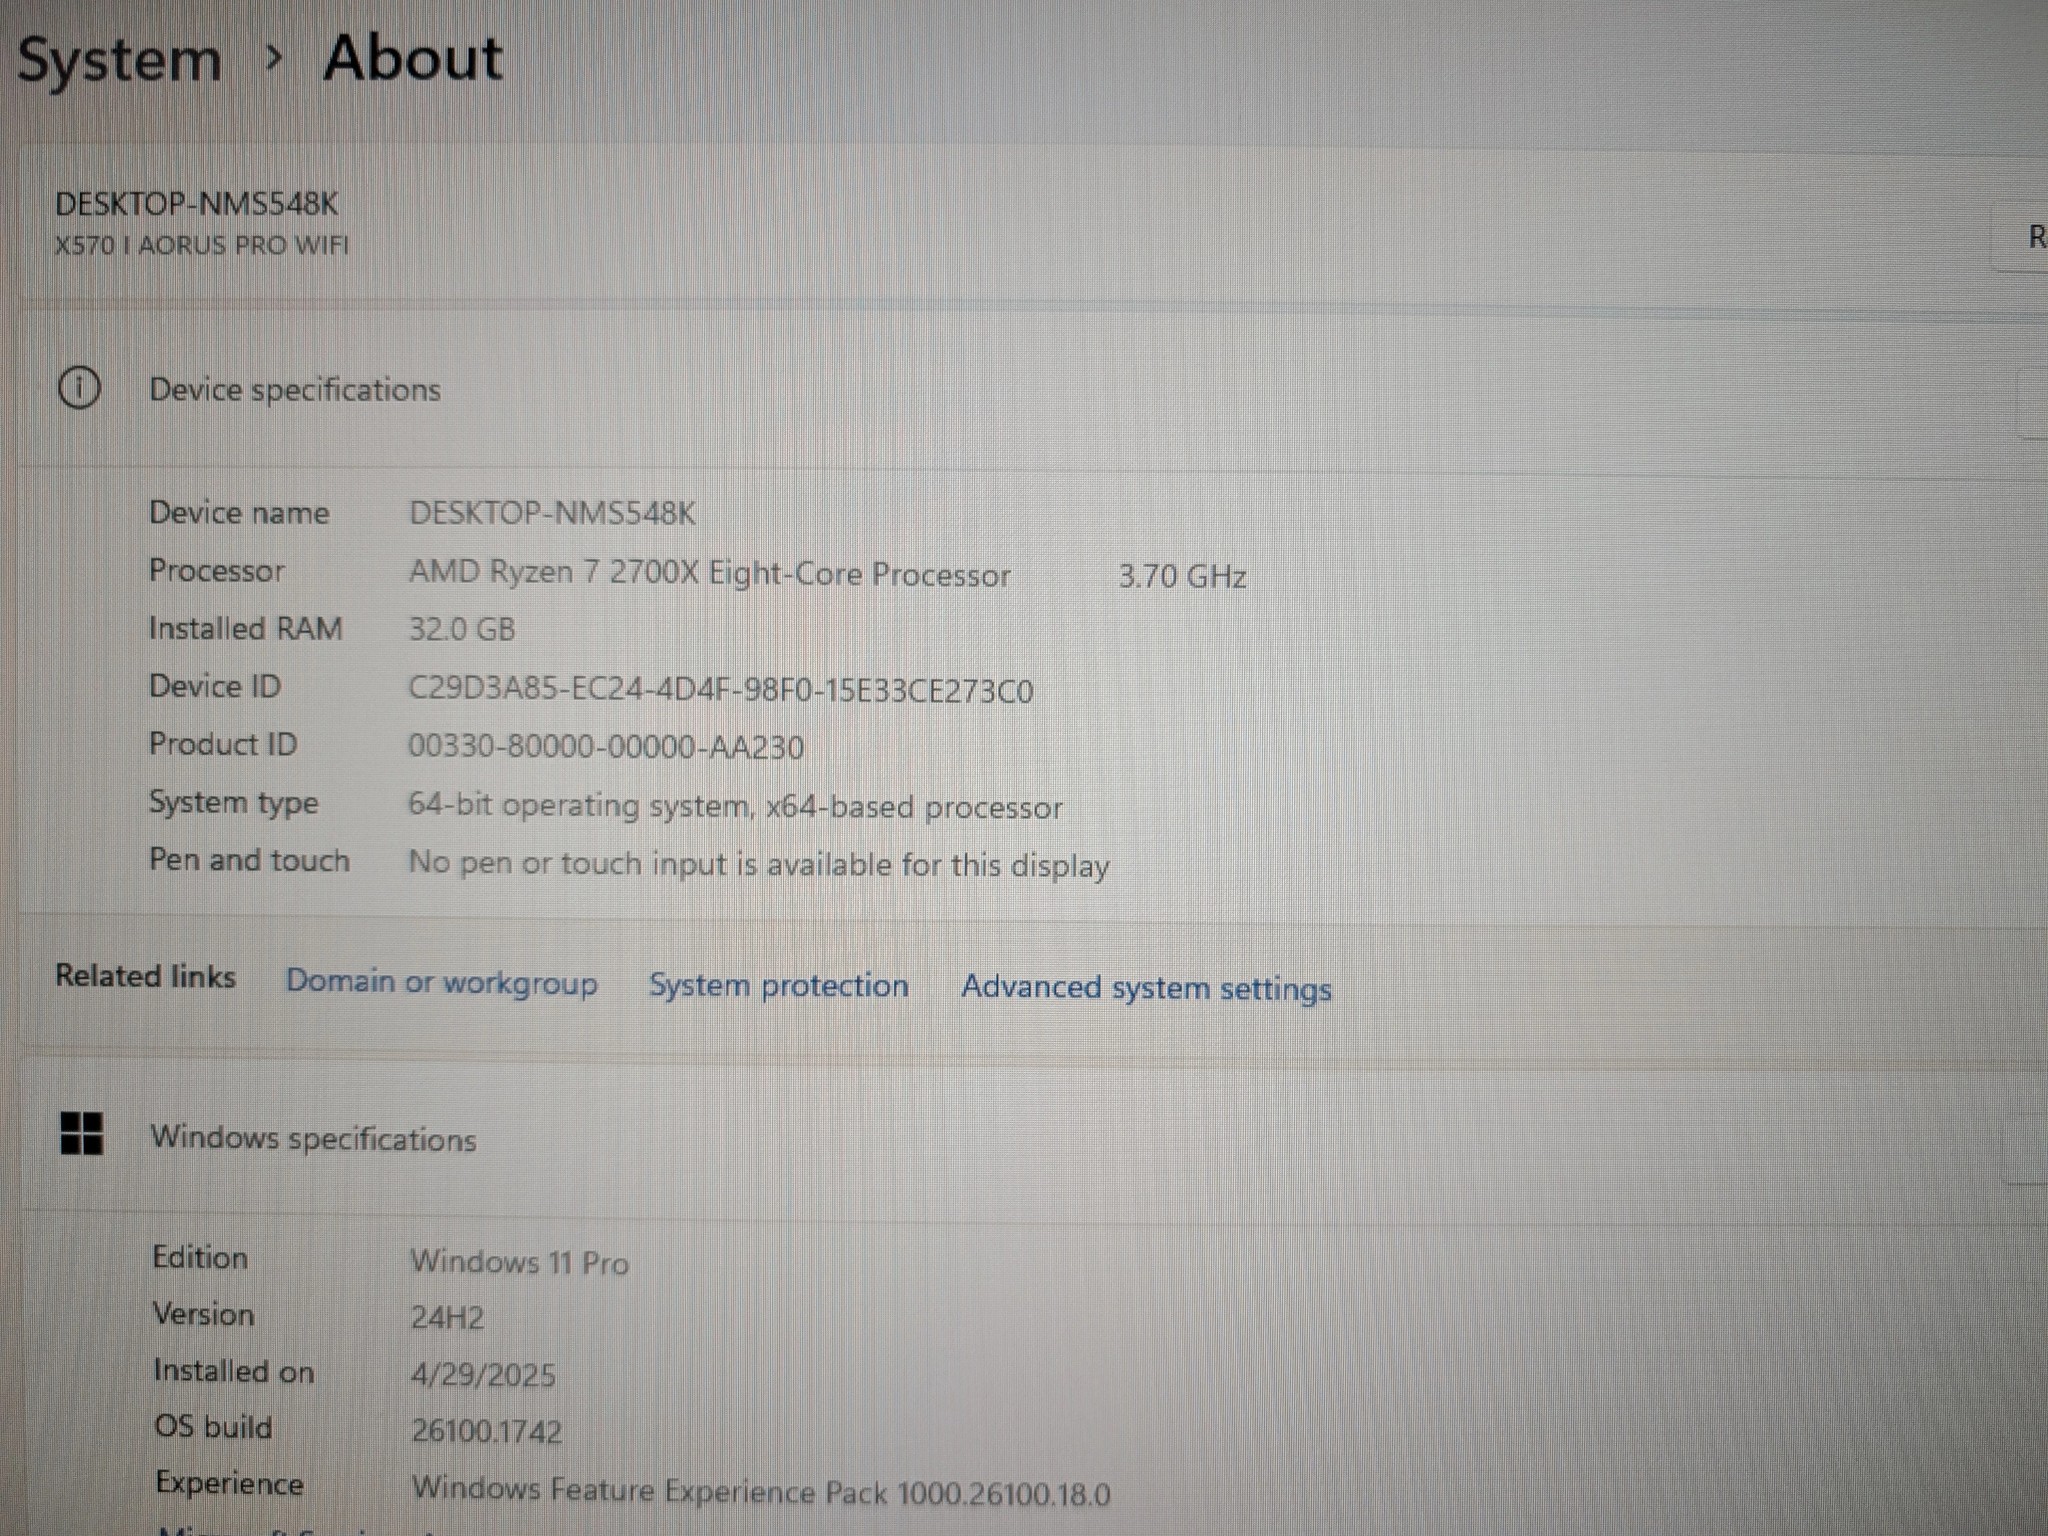Open Advanced system settings link
Image resolution: width=2048 pixels, height=1536 pixels.
[x=1146, y=989]
